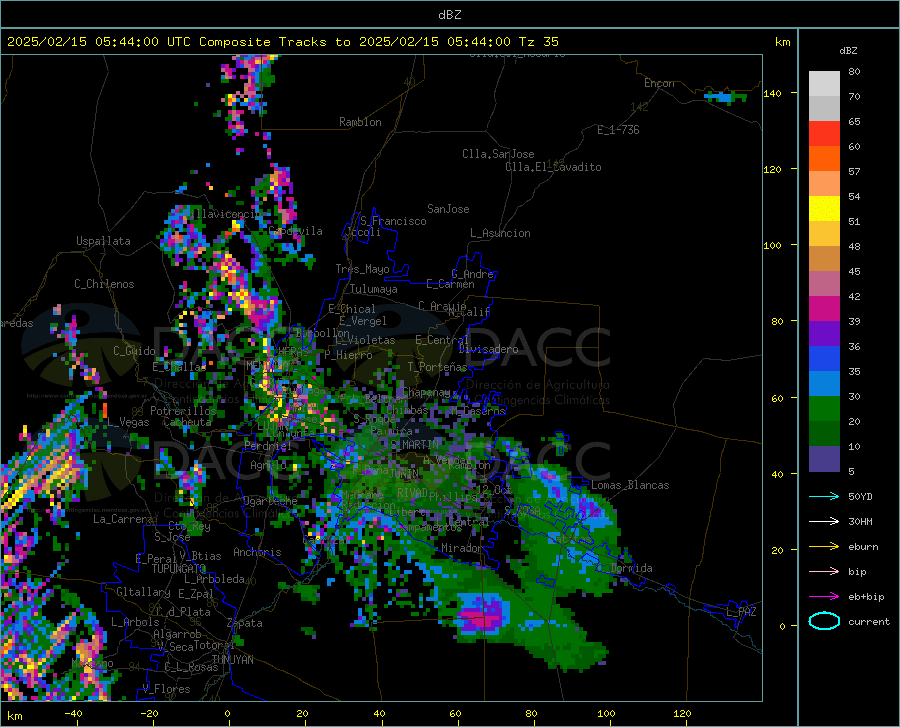900x727 pixels.
Task: Click the cyan current ellipse legend icon
Action: [x=824, y=621]
